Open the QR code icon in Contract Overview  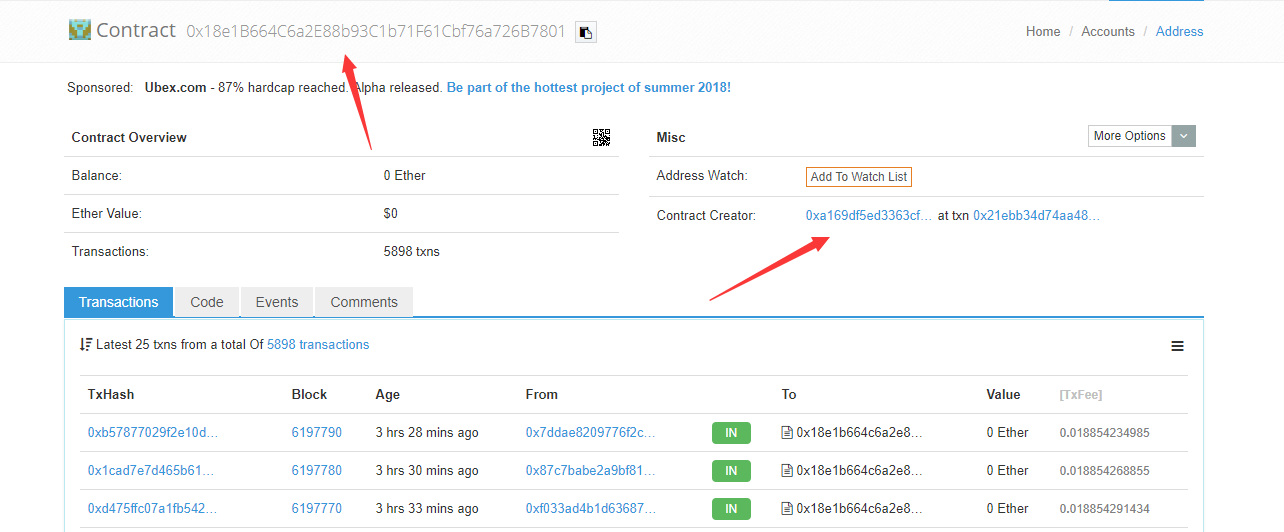(x=601, y=138)
